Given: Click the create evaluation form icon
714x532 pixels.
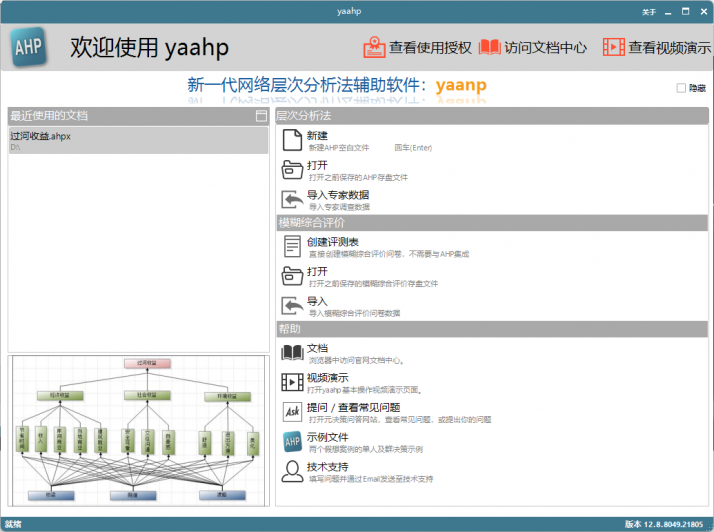Looking at the screenshot, I should click(292, 246).
